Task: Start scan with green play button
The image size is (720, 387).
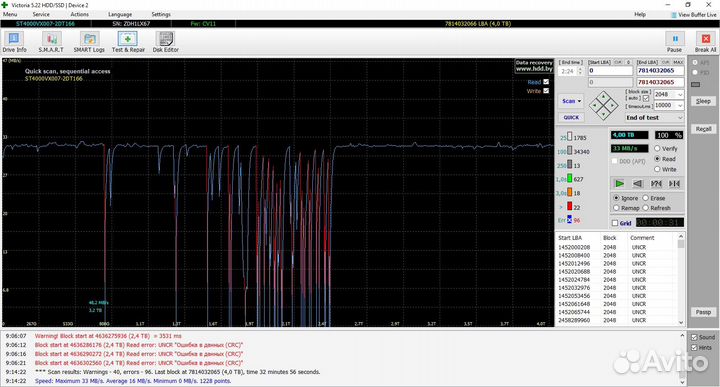Action: [619, 184]
